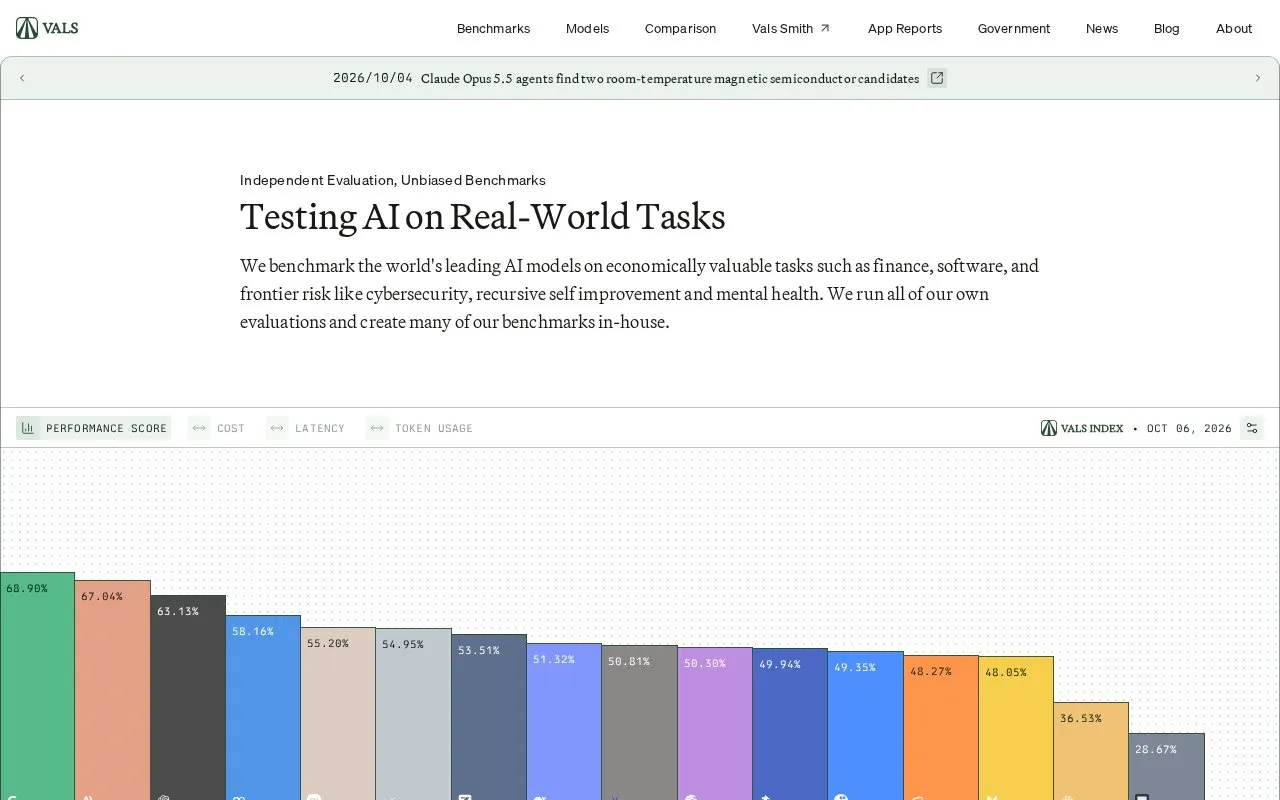Show next news item with right chevron
This screenshot has width=1280, height=800.
1258,78
